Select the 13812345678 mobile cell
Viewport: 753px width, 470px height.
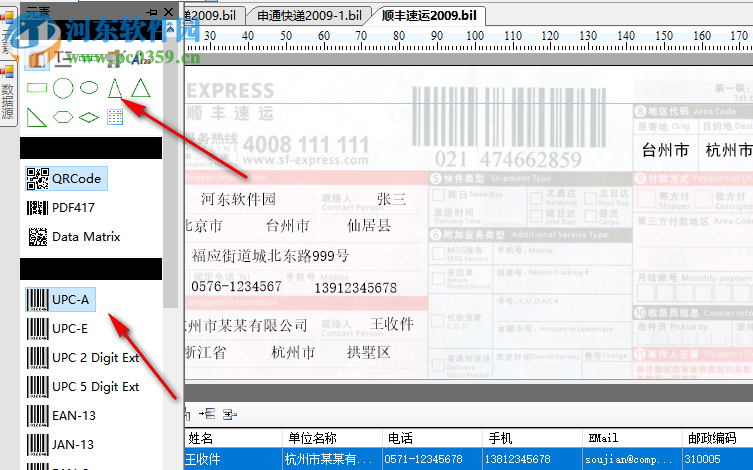(x=532, y=459)
